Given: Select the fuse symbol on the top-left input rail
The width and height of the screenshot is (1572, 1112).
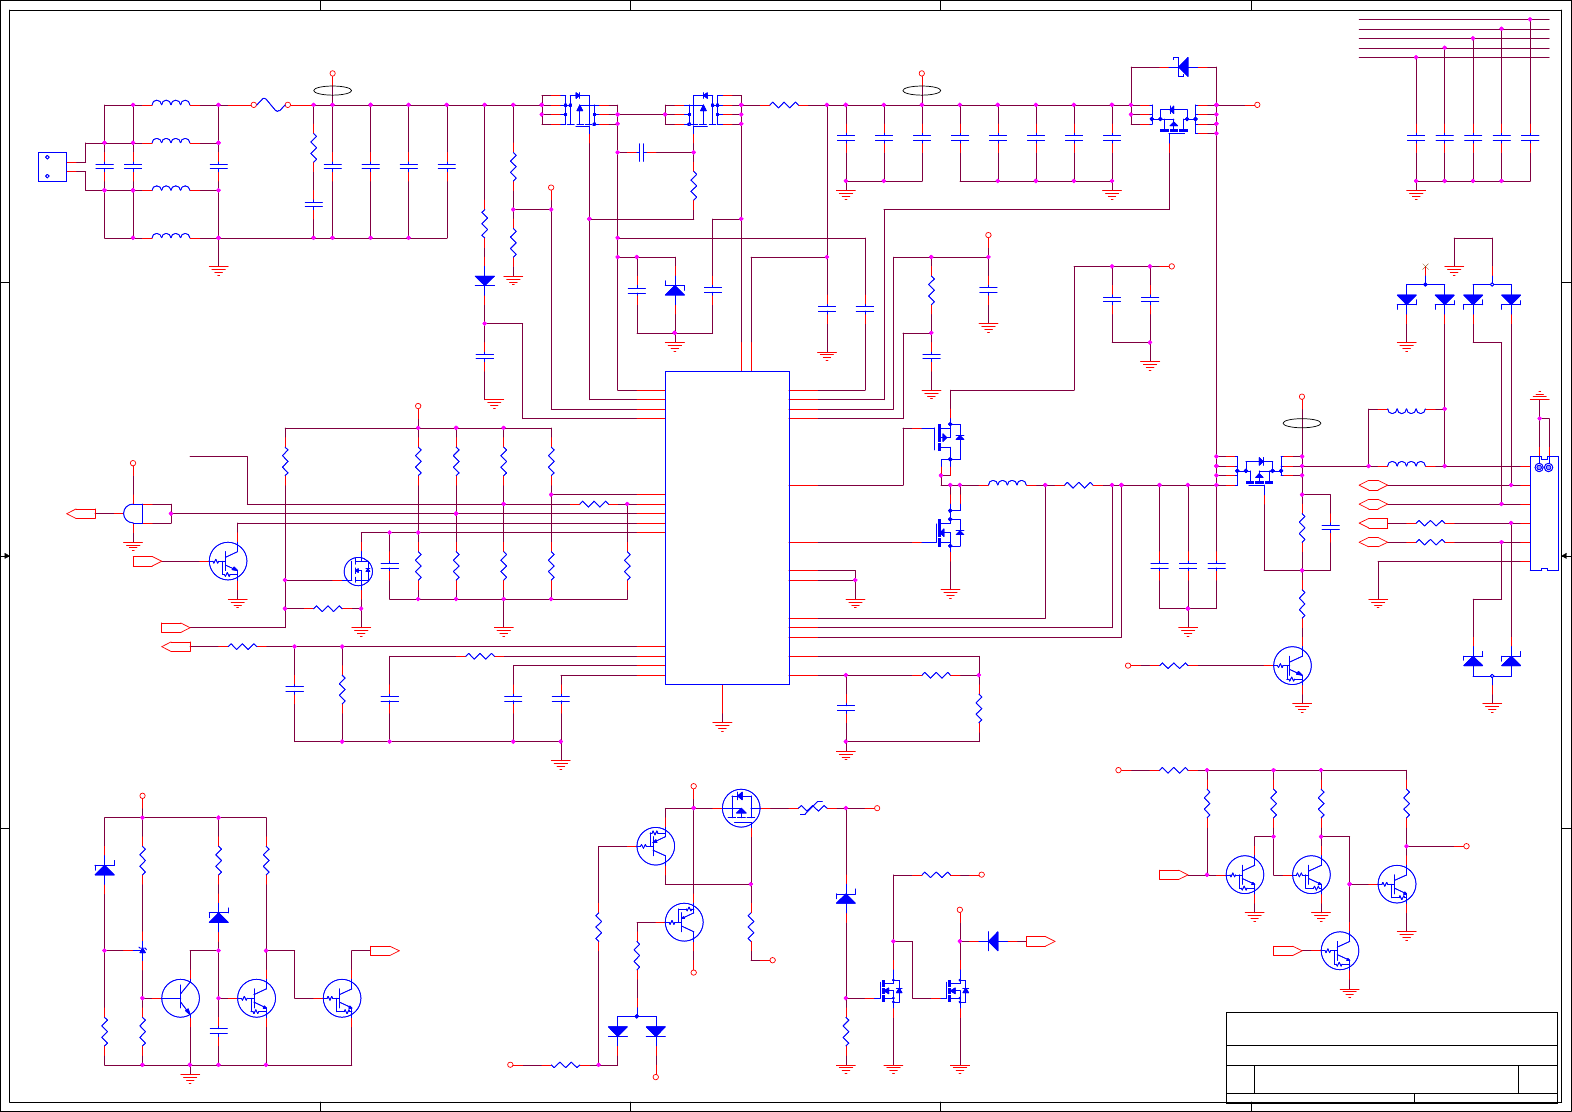Looking at the screenshot, I should [270, 104].
